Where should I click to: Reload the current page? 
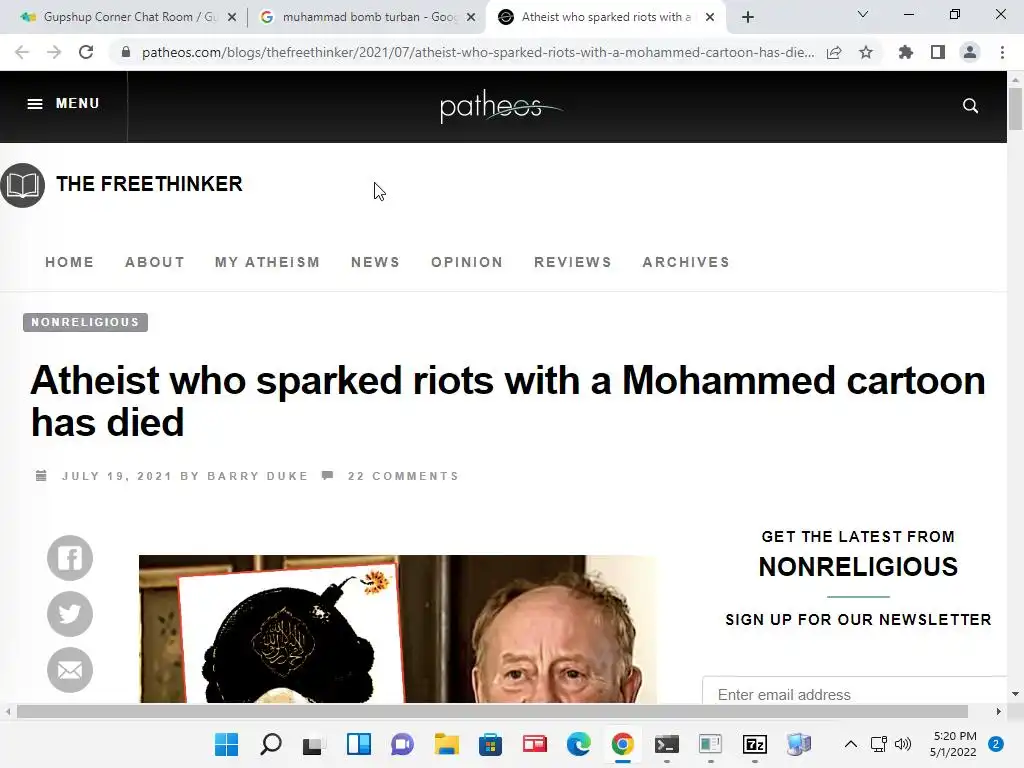[86, 52]
